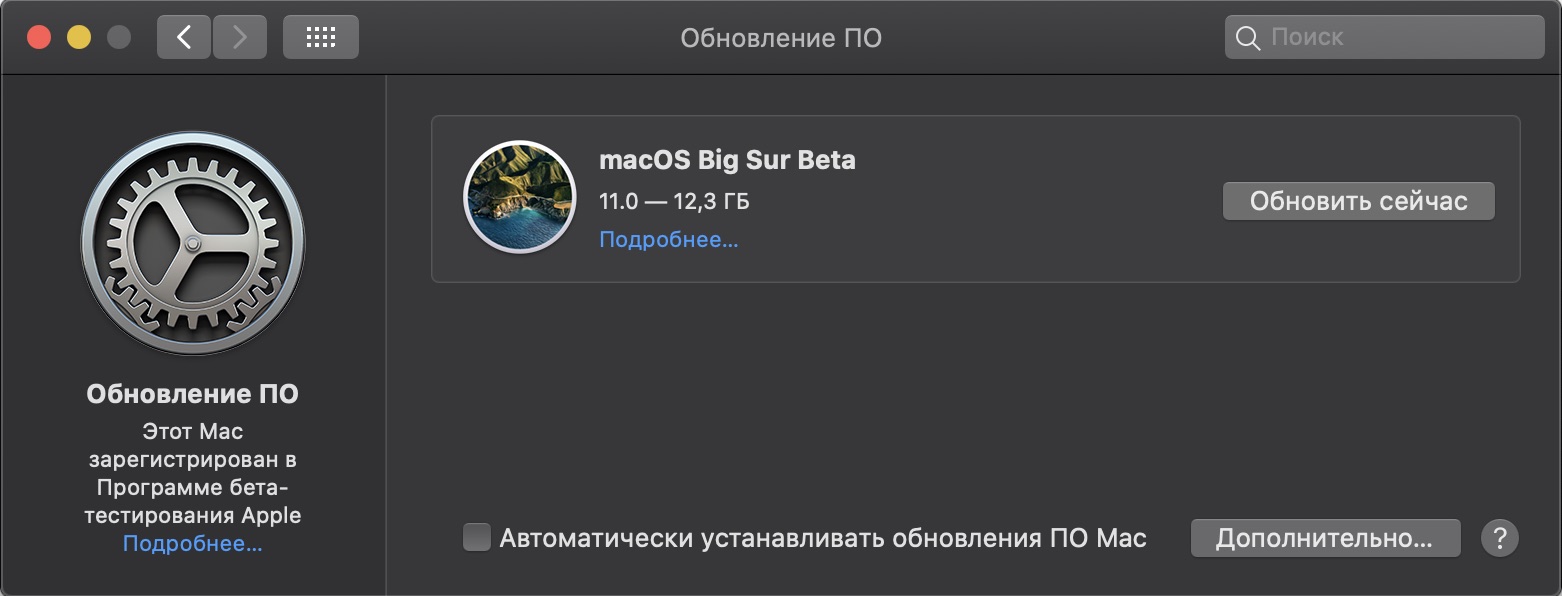Go back to previous preferences pane
1562x596 pixels.
(x=184, y=38)
